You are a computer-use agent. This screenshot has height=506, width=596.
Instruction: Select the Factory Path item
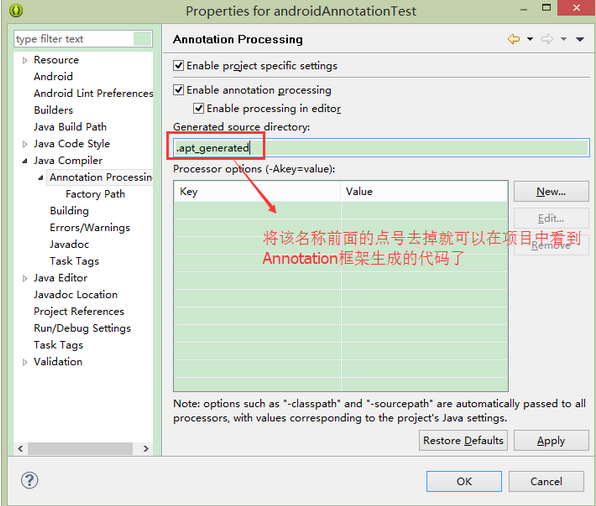[x=95, y=194]
